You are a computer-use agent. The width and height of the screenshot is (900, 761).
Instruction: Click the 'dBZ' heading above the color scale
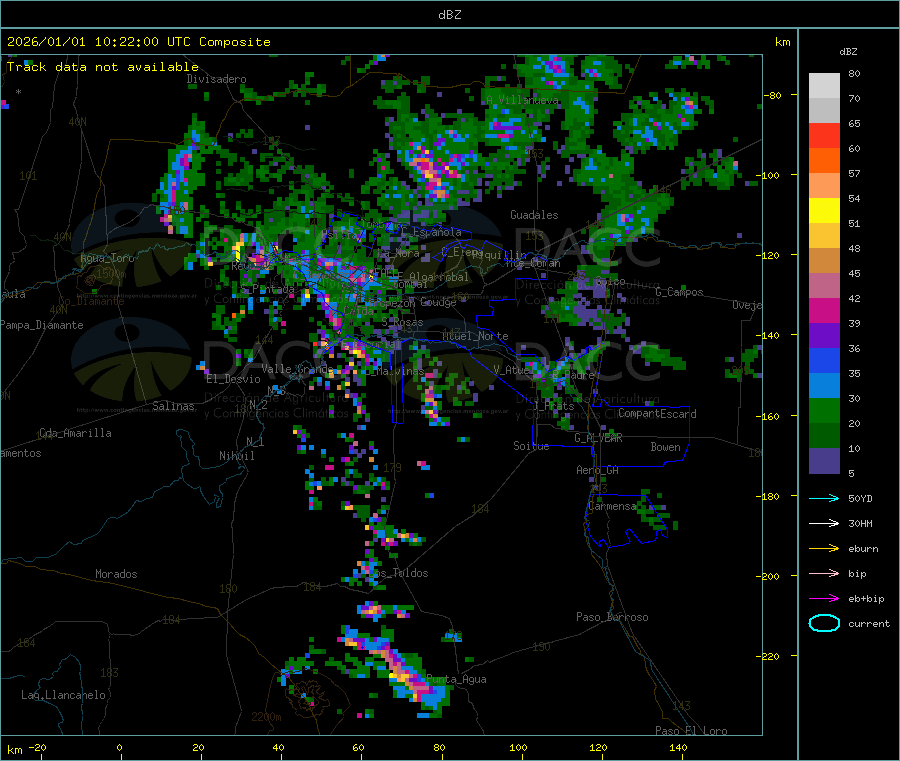[x=848, y=52]
